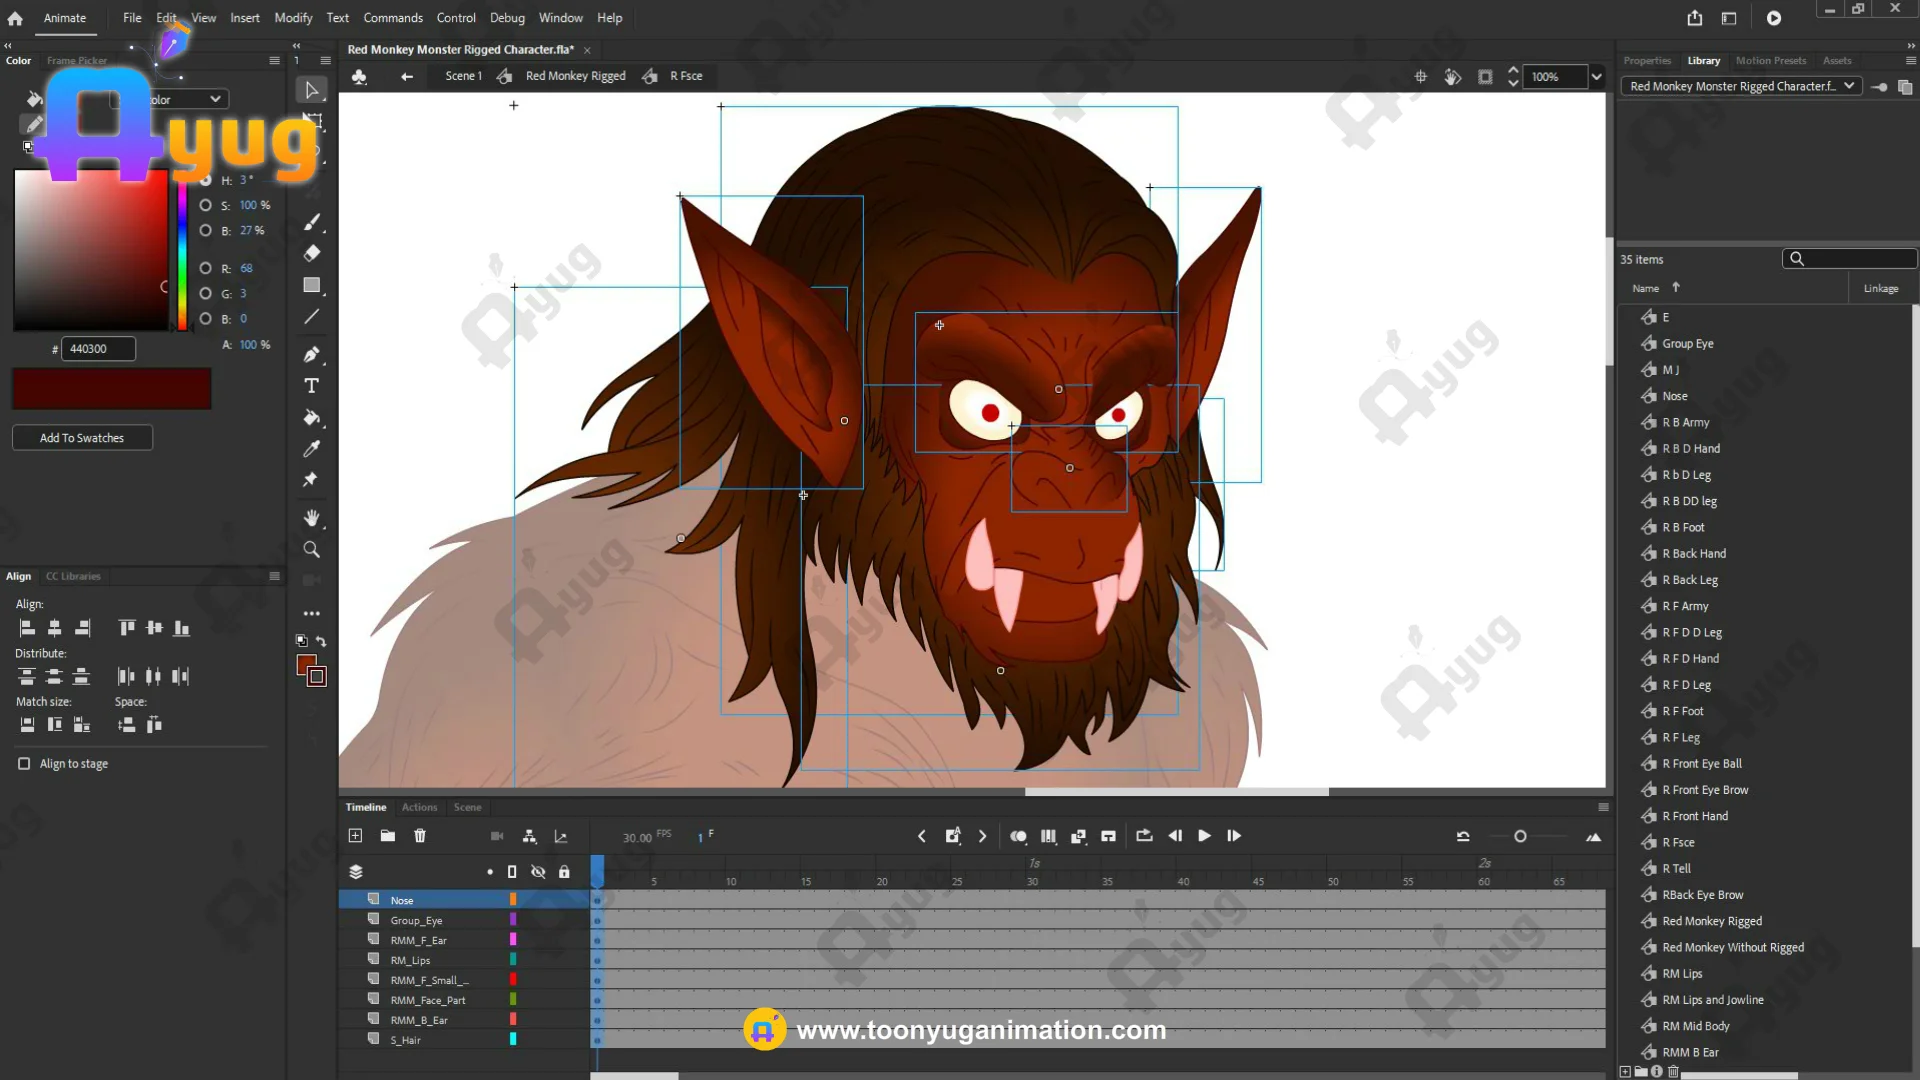The width and height of the screenshot is (1920, 1080).
Task: Select the Zoom magnifier tool
Action: (x=311, y=550)
